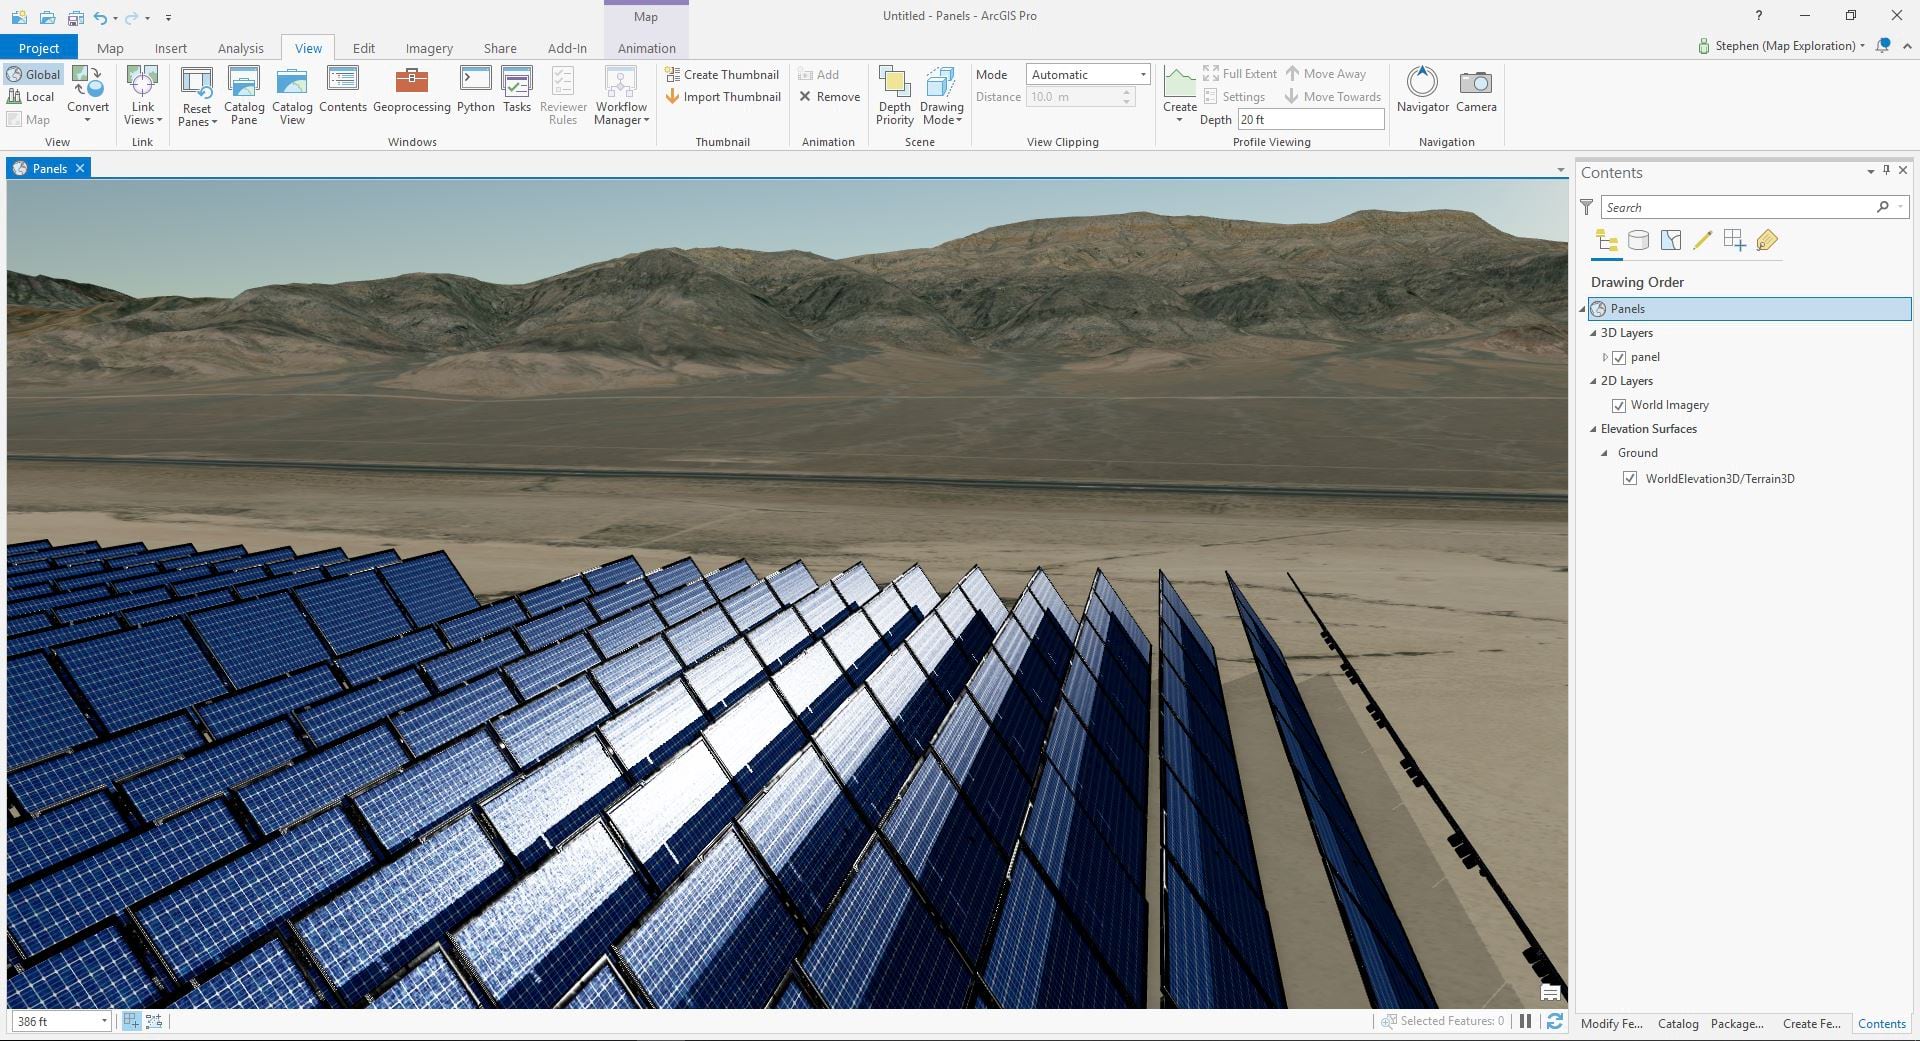
Task: Toggle the World Imagery layer checkbox
Action: (1619, 406)
